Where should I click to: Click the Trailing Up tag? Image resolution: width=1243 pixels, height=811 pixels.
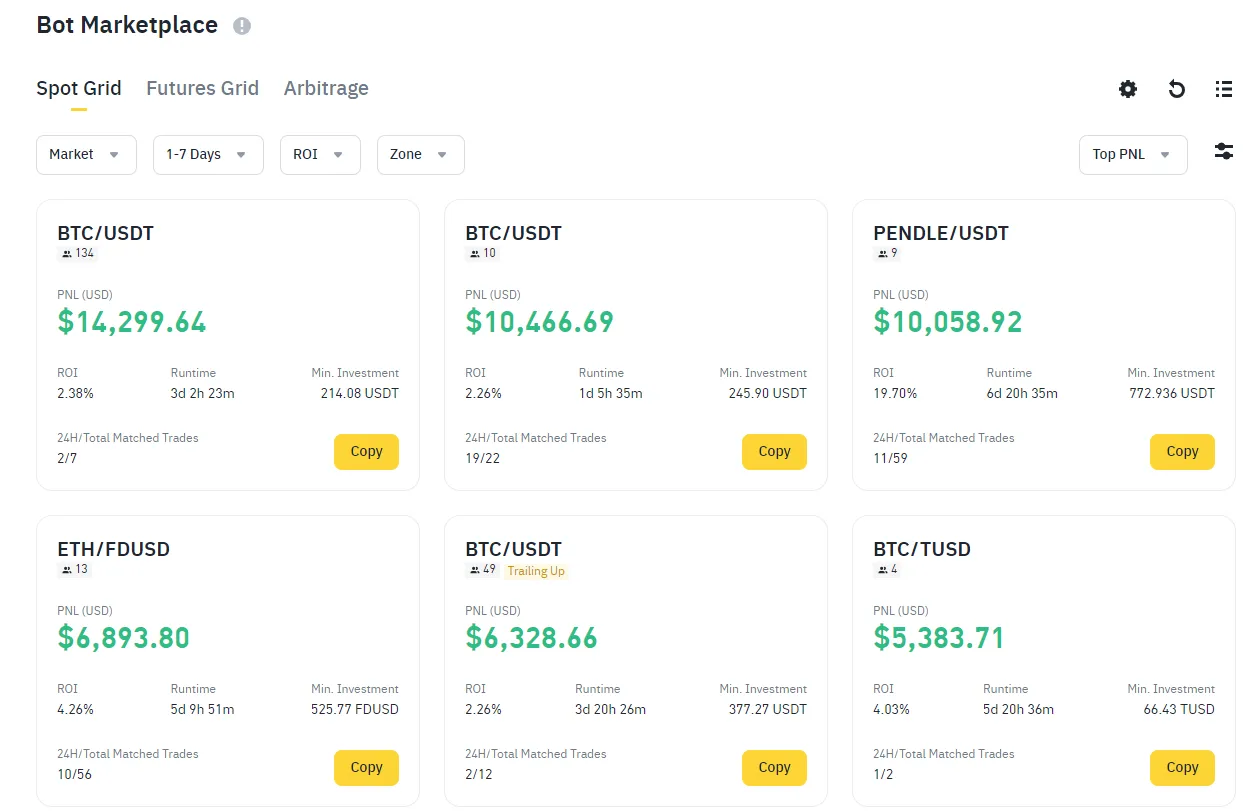point(535,571)
